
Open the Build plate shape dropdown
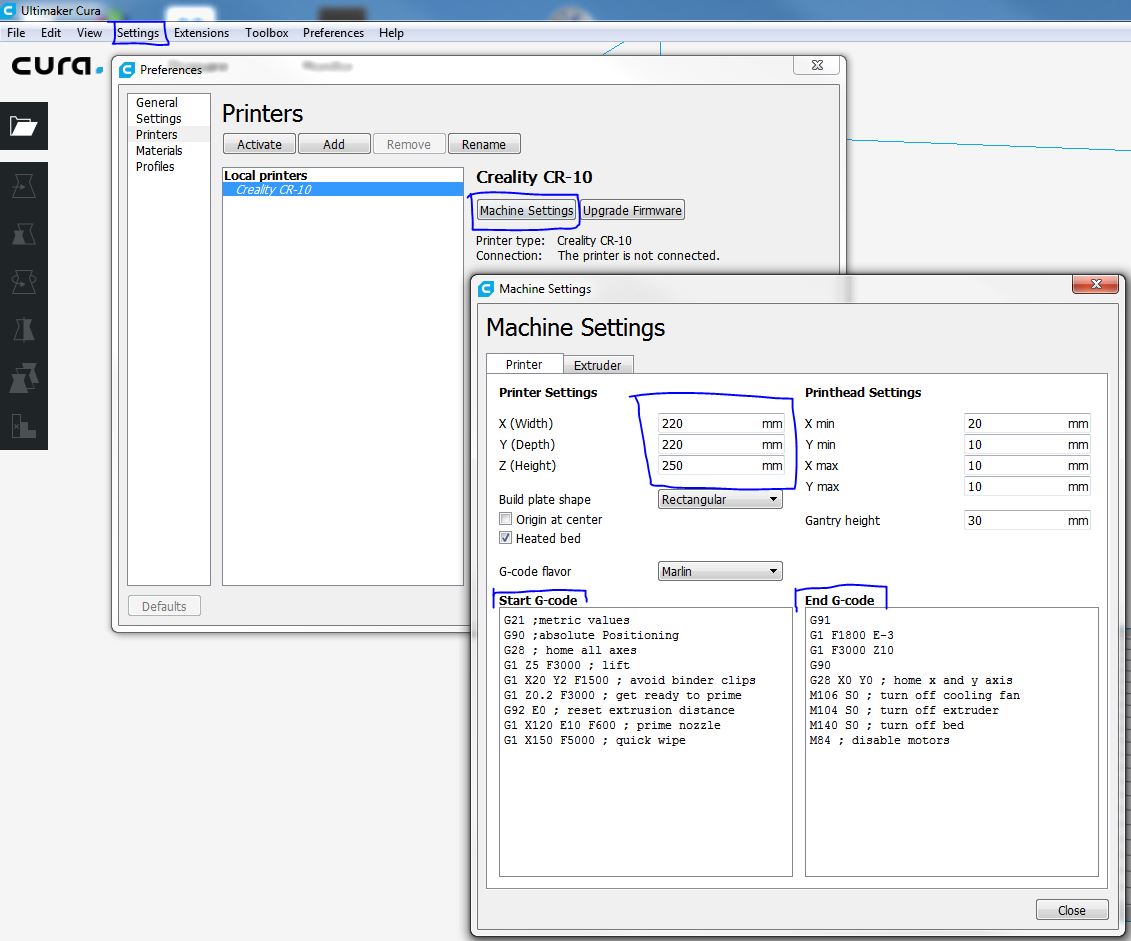pyautogui.click(x=720, y=499)
